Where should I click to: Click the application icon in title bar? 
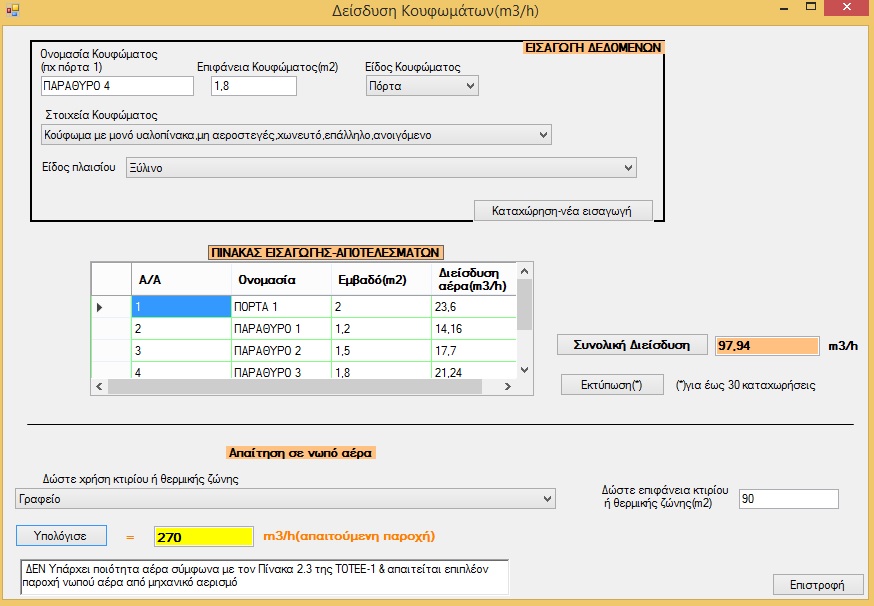click(x=13, y=9)
